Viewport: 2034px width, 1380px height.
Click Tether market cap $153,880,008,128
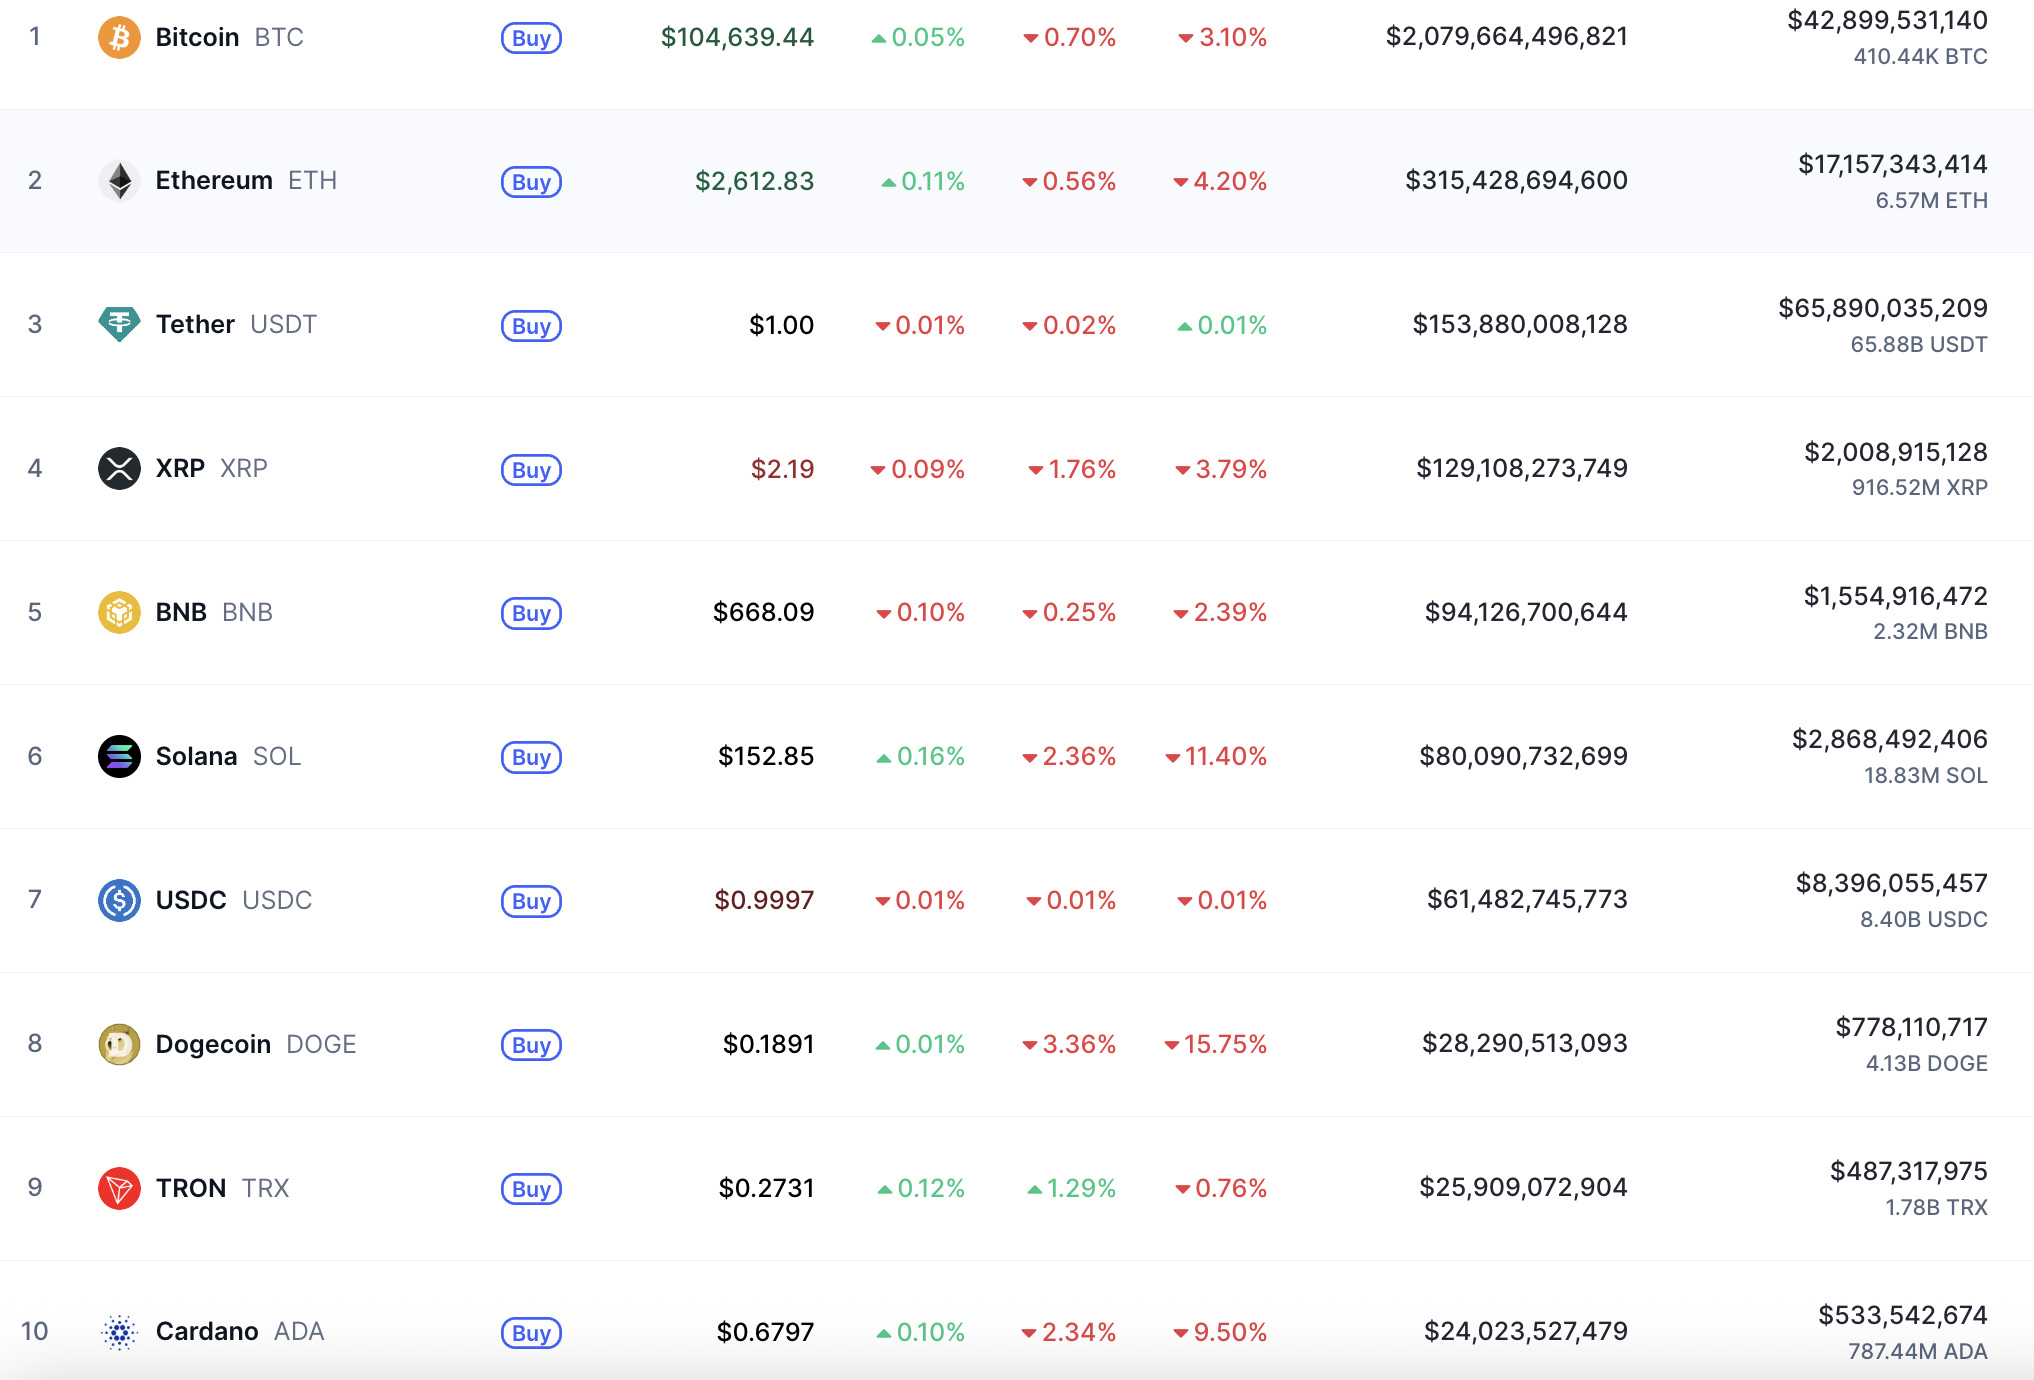[1520, 325]
